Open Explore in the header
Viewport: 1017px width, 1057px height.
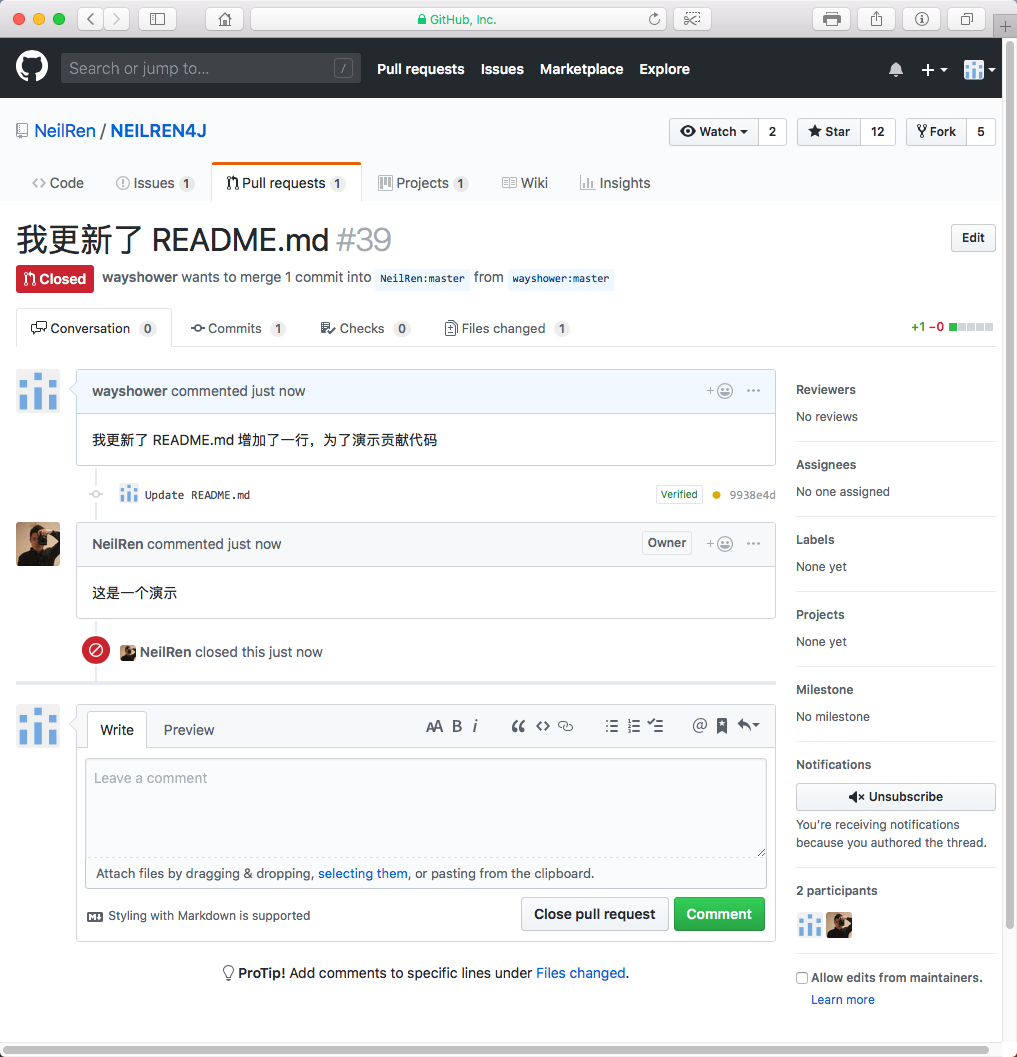pyautogui.click(x=665, y=69)
